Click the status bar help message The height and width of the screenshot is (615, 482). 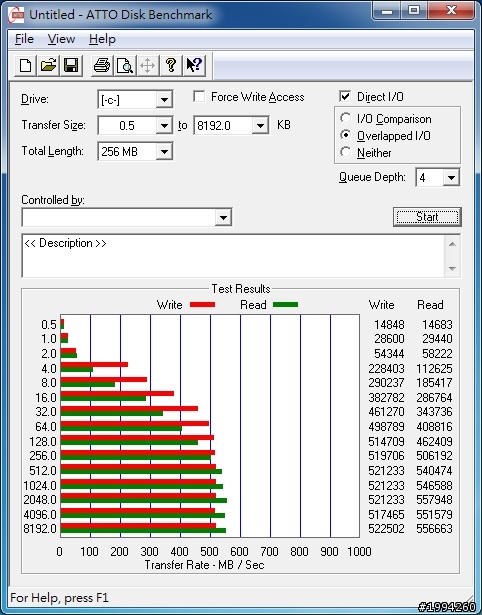[x=59, y=598]
